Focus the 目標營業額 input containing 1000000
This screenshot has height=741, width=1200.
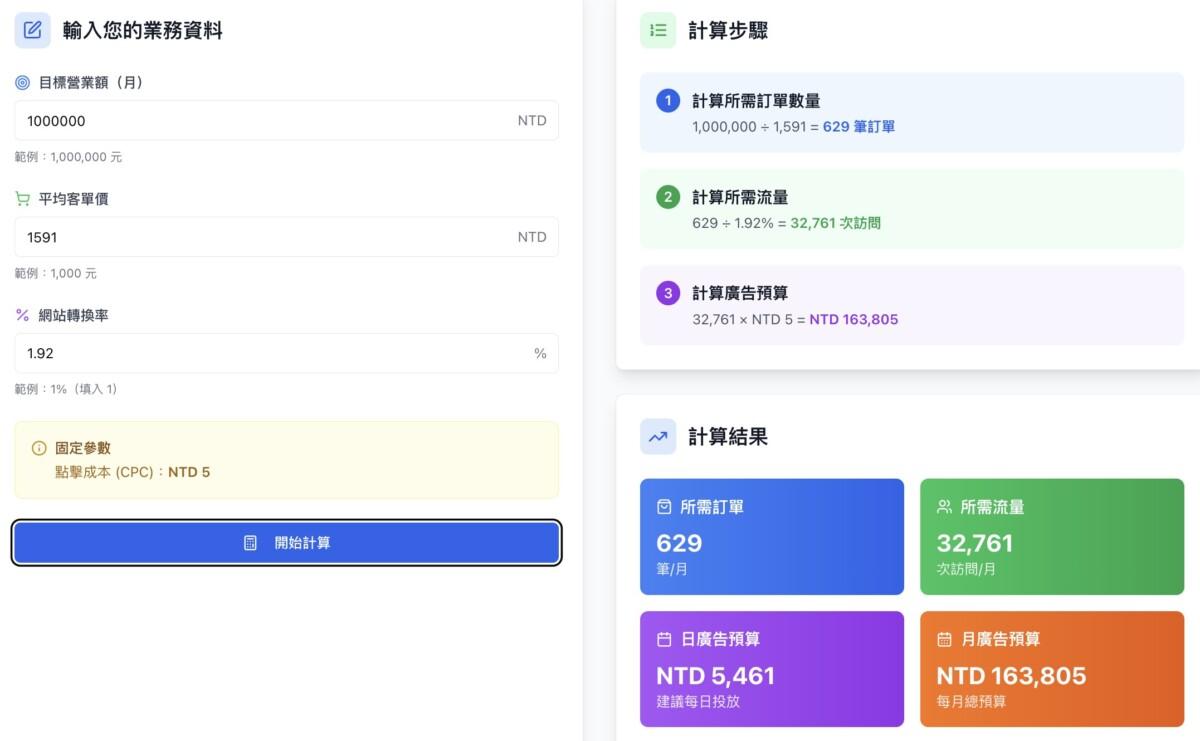(286, 120)
